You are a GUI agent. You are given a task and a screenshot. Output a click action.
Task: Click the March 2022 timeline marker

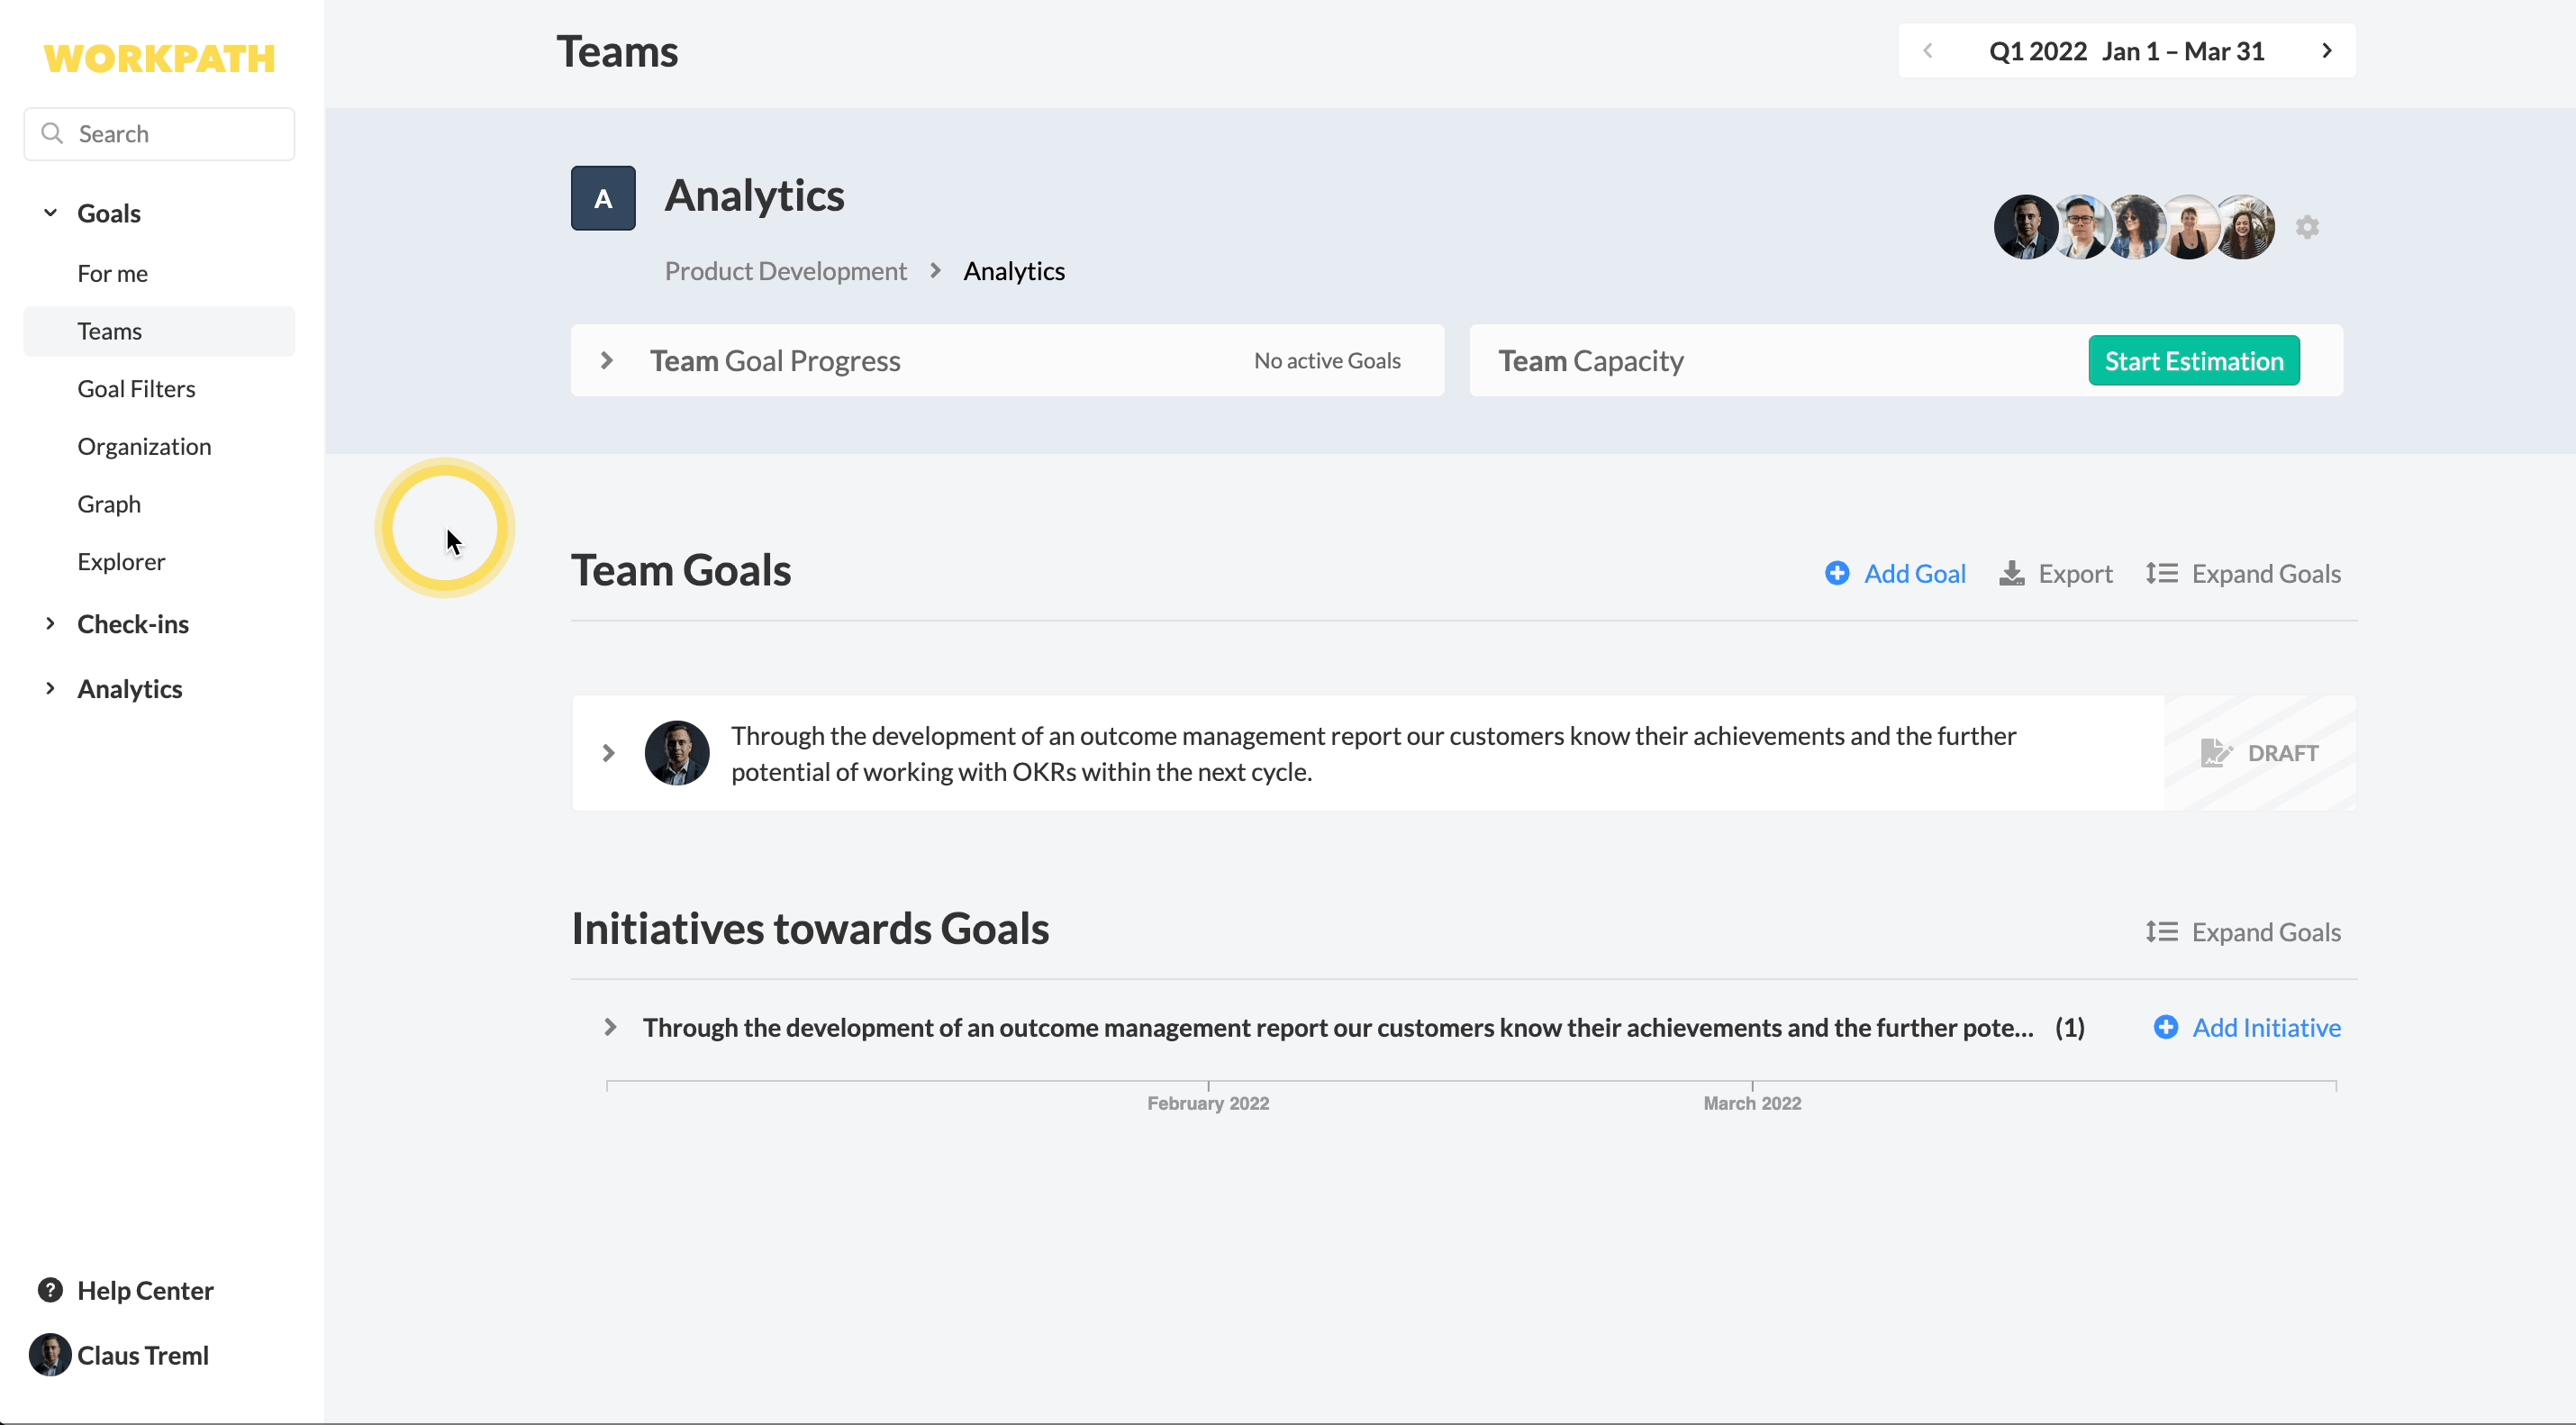[1752, 1103]
